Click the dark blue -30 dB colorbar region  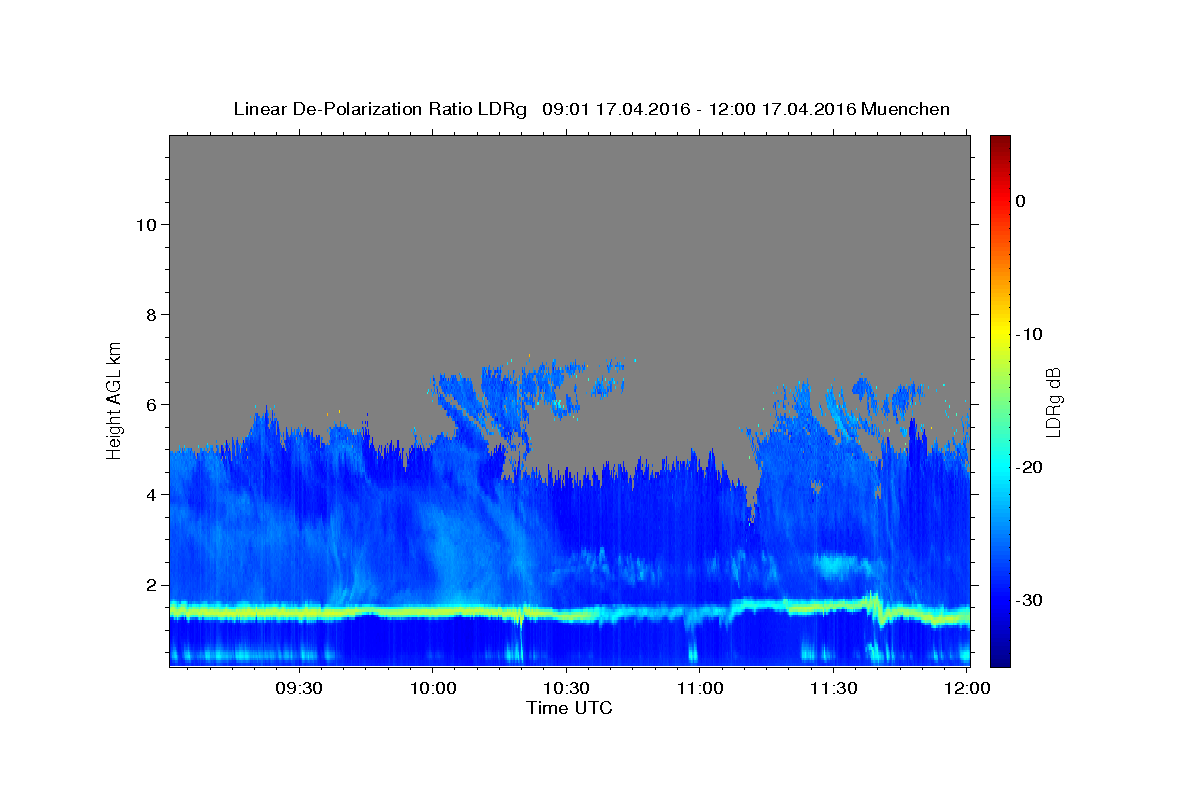(1000, 600)
